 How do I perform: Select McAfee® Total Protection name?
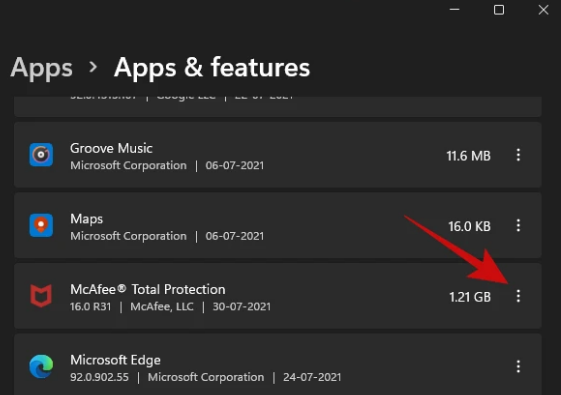148,289
